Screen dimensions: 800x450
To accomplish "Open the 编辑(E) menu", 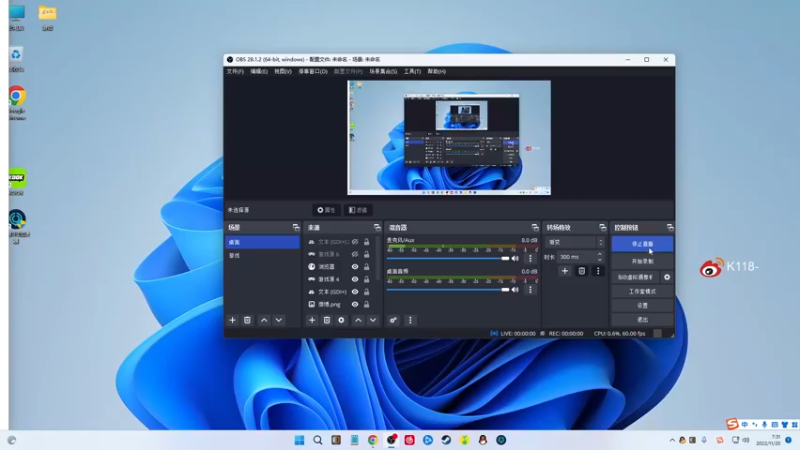I will [259, 71].
